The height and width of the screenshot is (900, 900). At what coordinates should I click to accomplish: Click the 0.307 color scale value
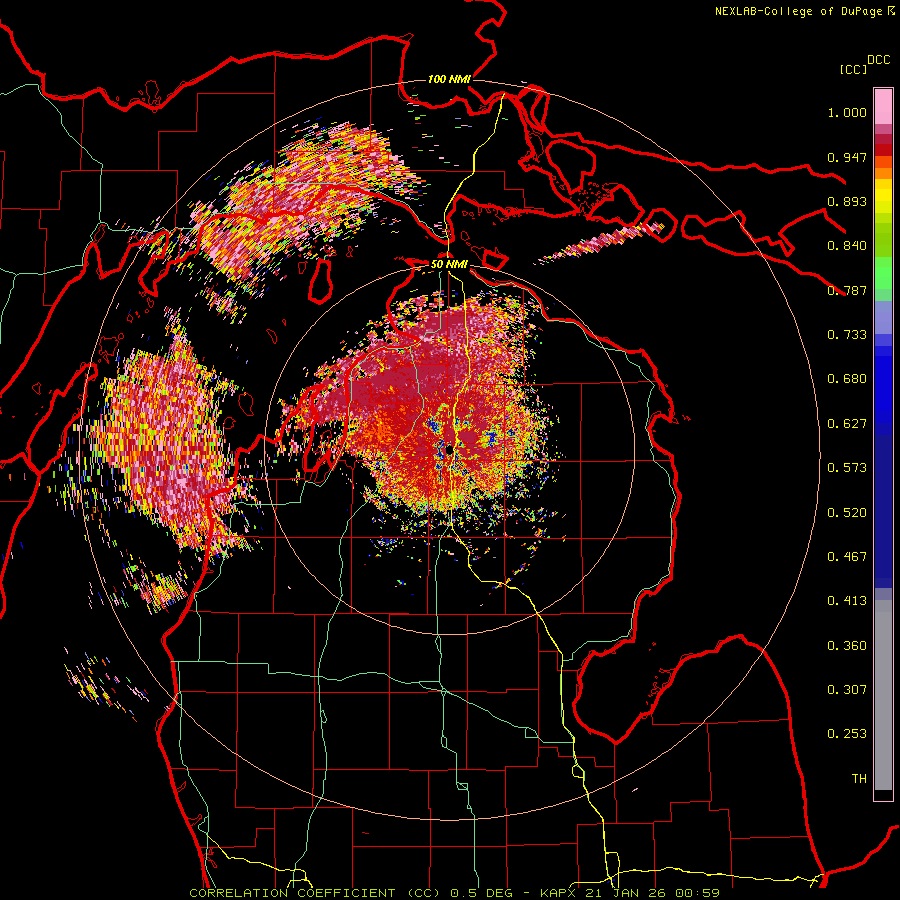[847, 690]
